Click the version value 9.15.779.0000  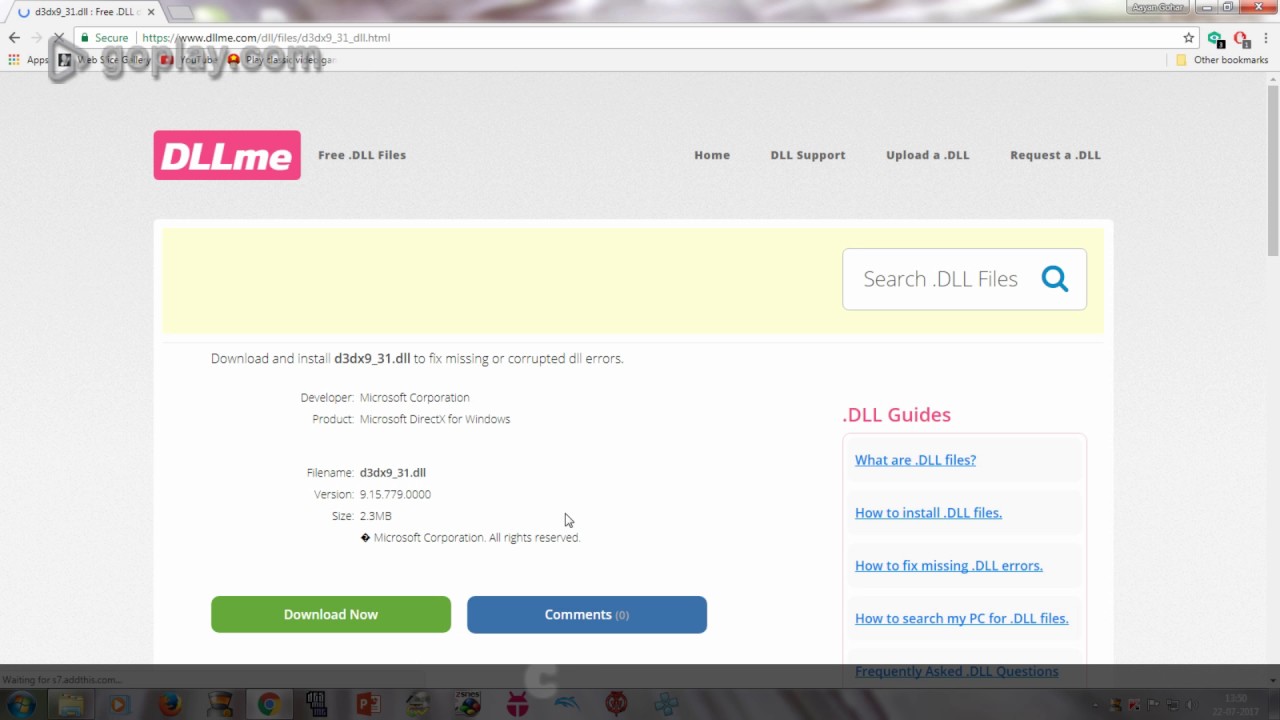395,495
